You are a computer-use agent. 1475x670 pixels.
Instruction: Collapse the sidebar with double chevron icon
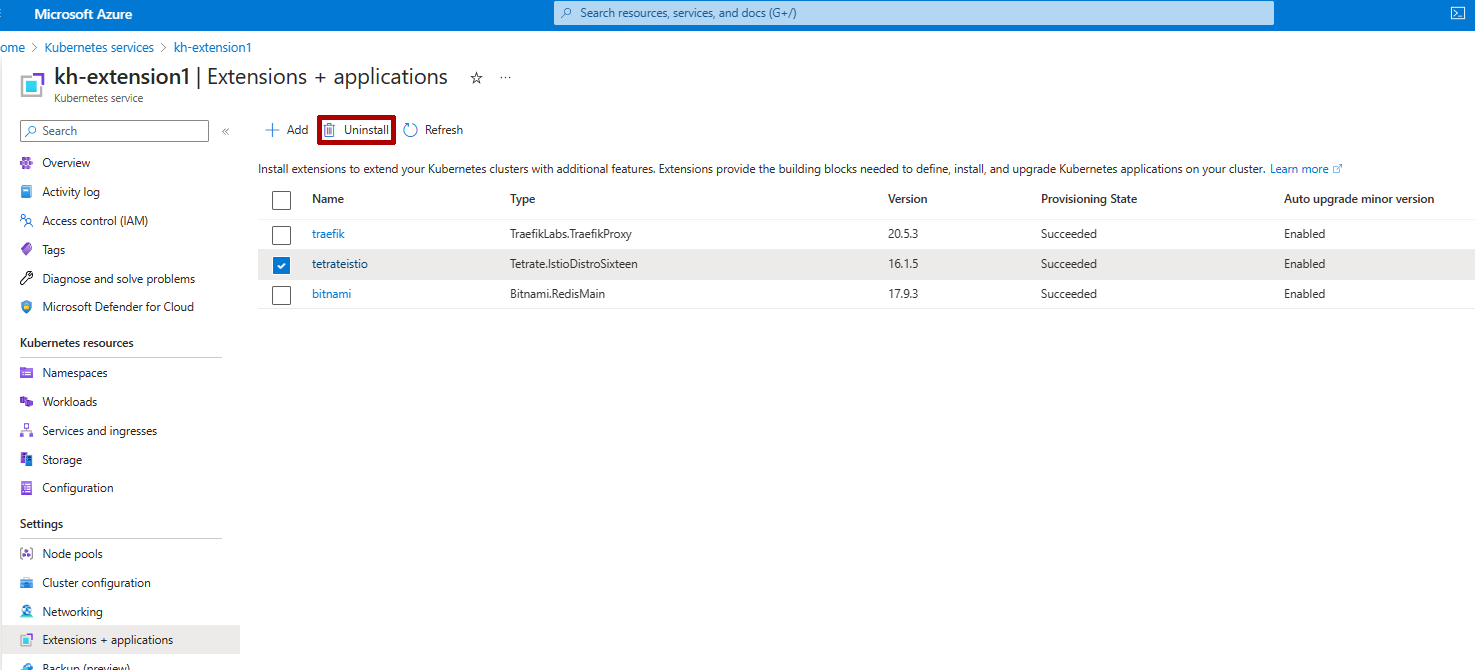pyautogui.click(x=225, y=131)
